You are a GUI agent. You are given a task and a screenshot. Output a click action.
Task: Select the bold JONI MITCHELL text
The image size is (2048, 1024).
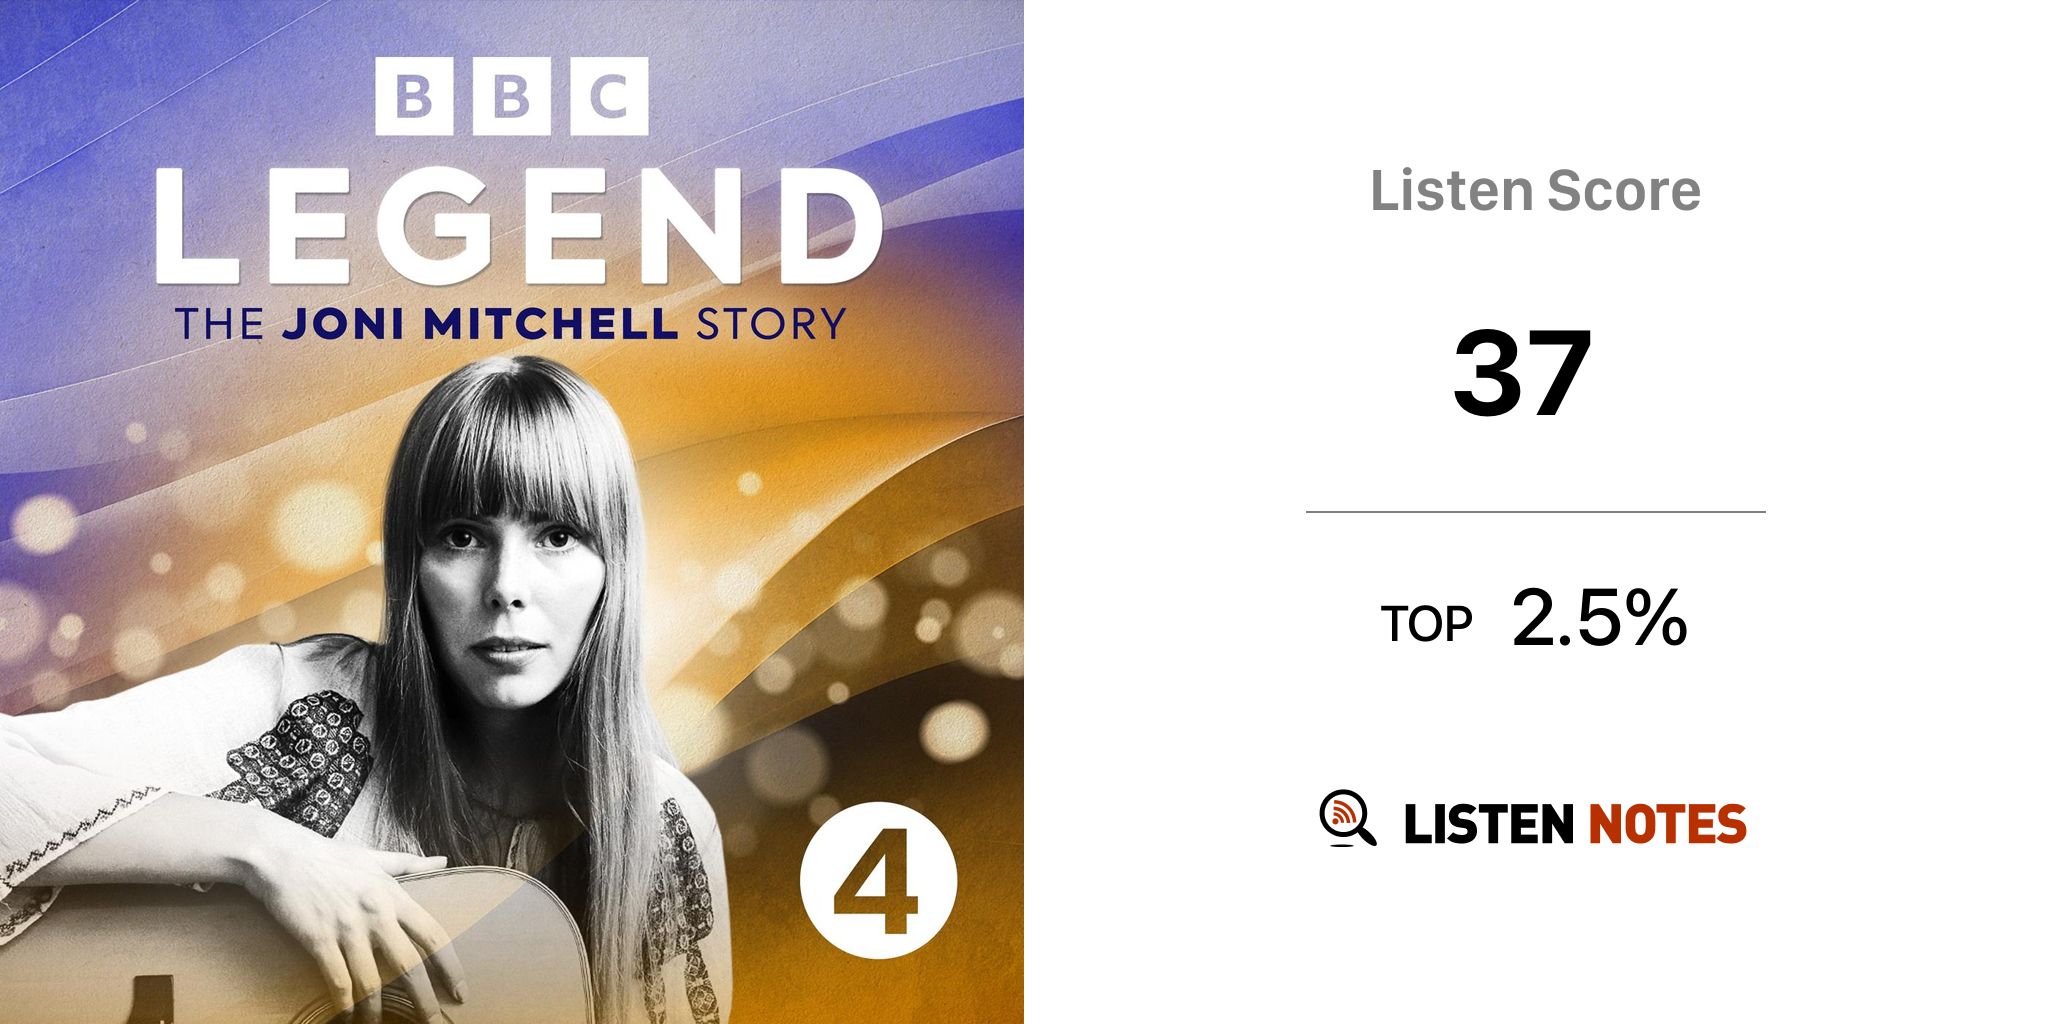click(x=480, y=324)
